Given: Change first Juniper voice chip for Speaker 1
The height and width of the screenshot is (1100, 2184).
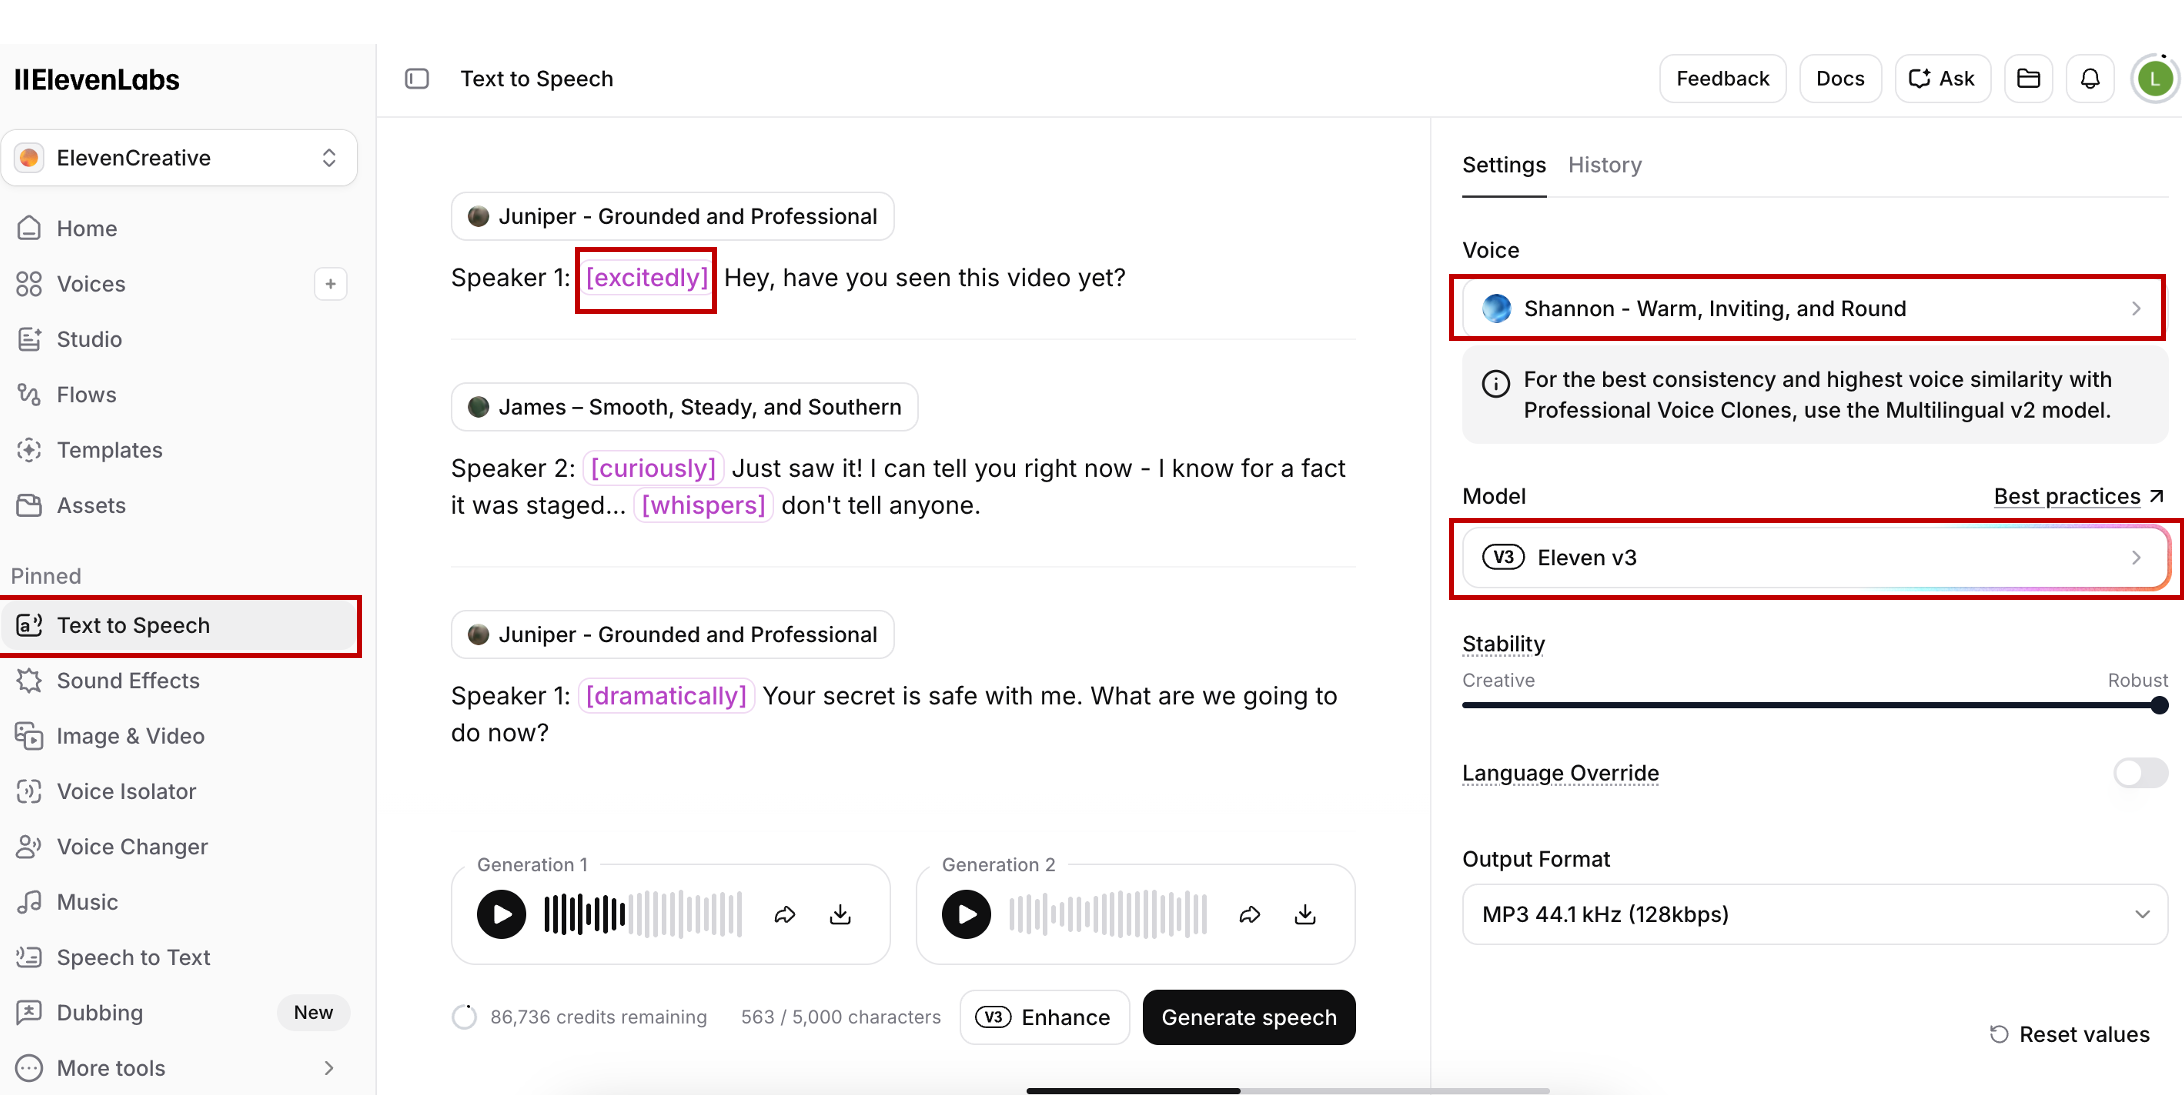Looking at the screenshot, I should 672,217.
